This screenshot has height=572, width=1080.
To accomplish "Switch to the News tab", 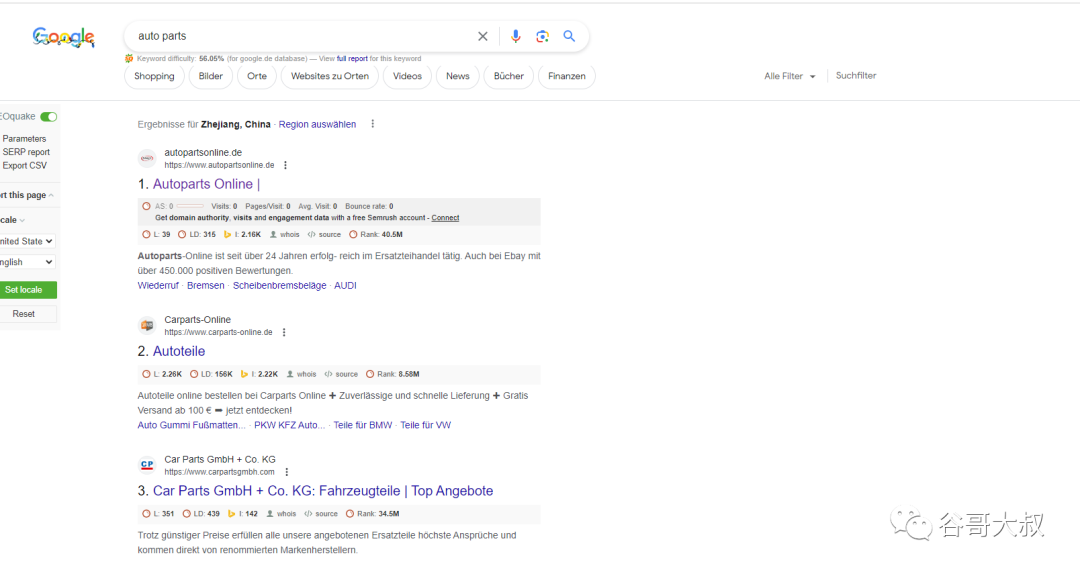I will point(457,76).
